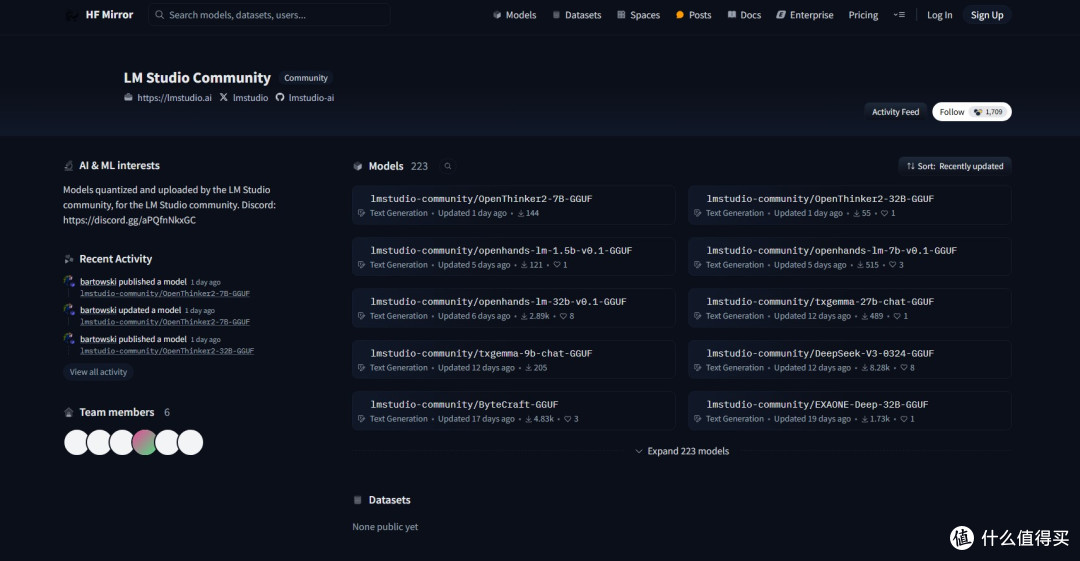
Task: Expand 223 models list
Action: pos(682,451)
